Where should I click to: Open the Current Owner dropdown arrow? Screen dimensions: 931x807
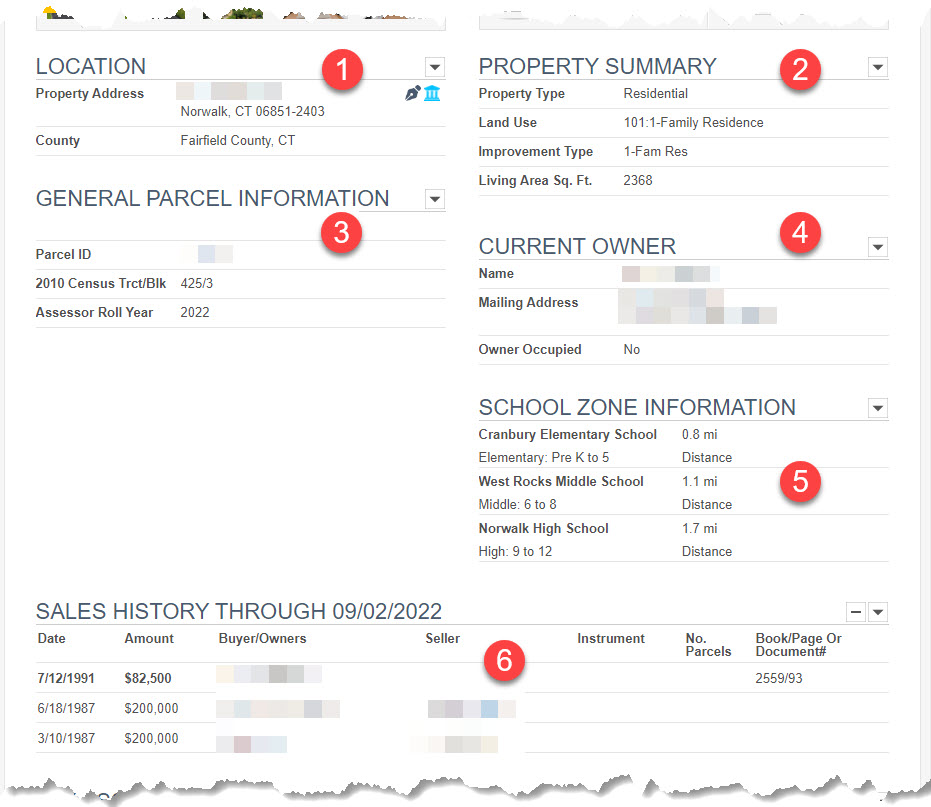[877, 247]
